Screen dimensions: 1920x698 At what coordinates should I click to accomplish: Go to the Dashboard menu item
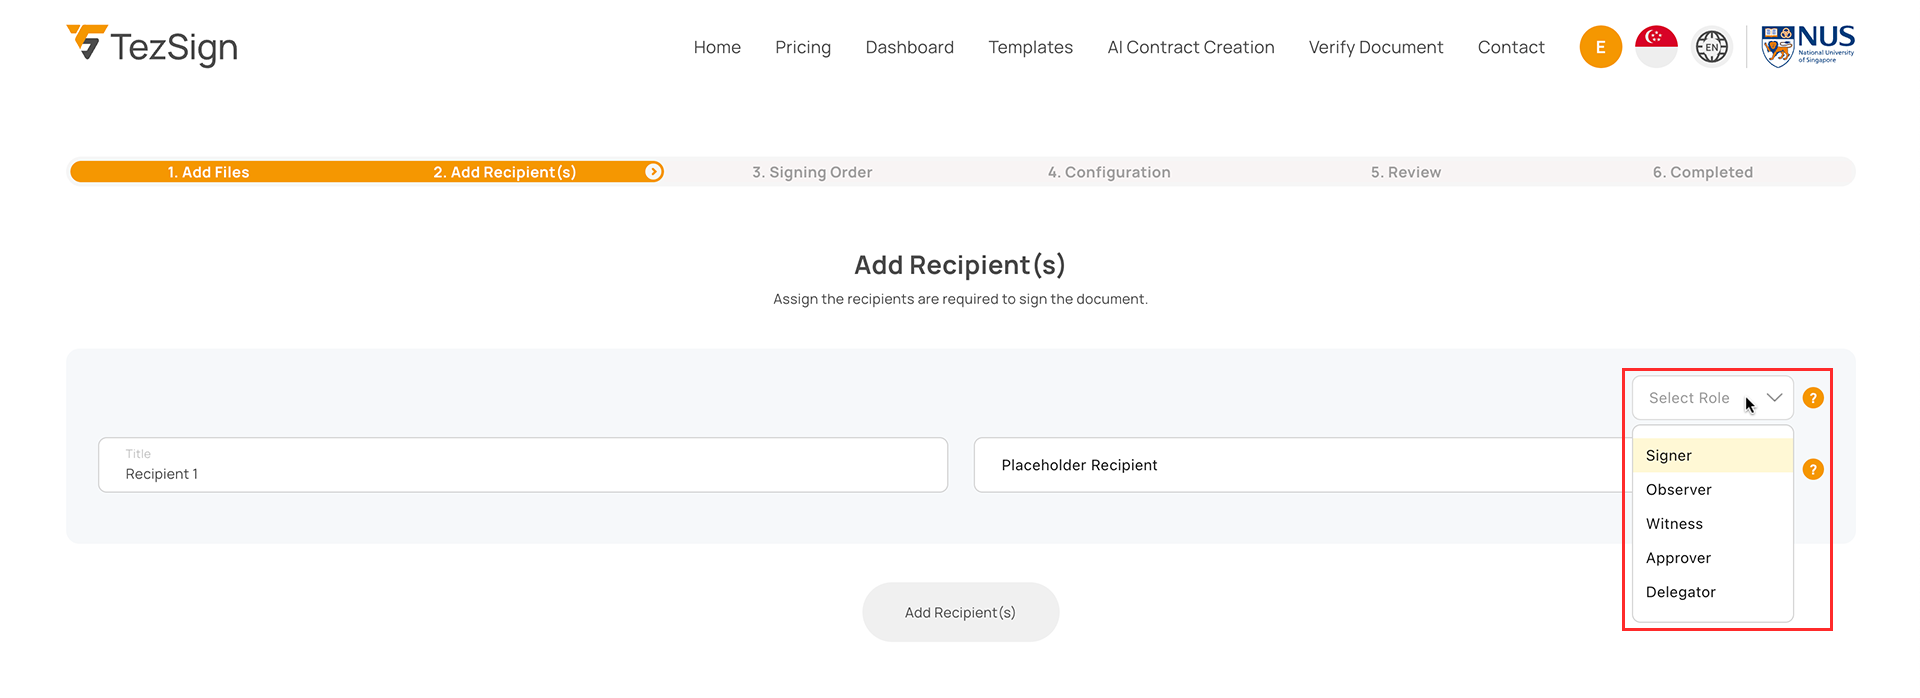pyautogui.click(x=909, y=47)
